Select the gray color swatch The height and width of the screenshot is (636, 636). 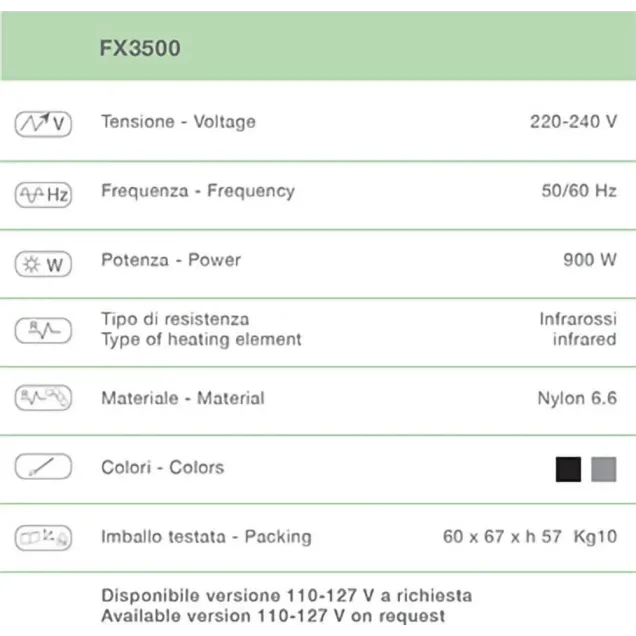tap(603, 469)
